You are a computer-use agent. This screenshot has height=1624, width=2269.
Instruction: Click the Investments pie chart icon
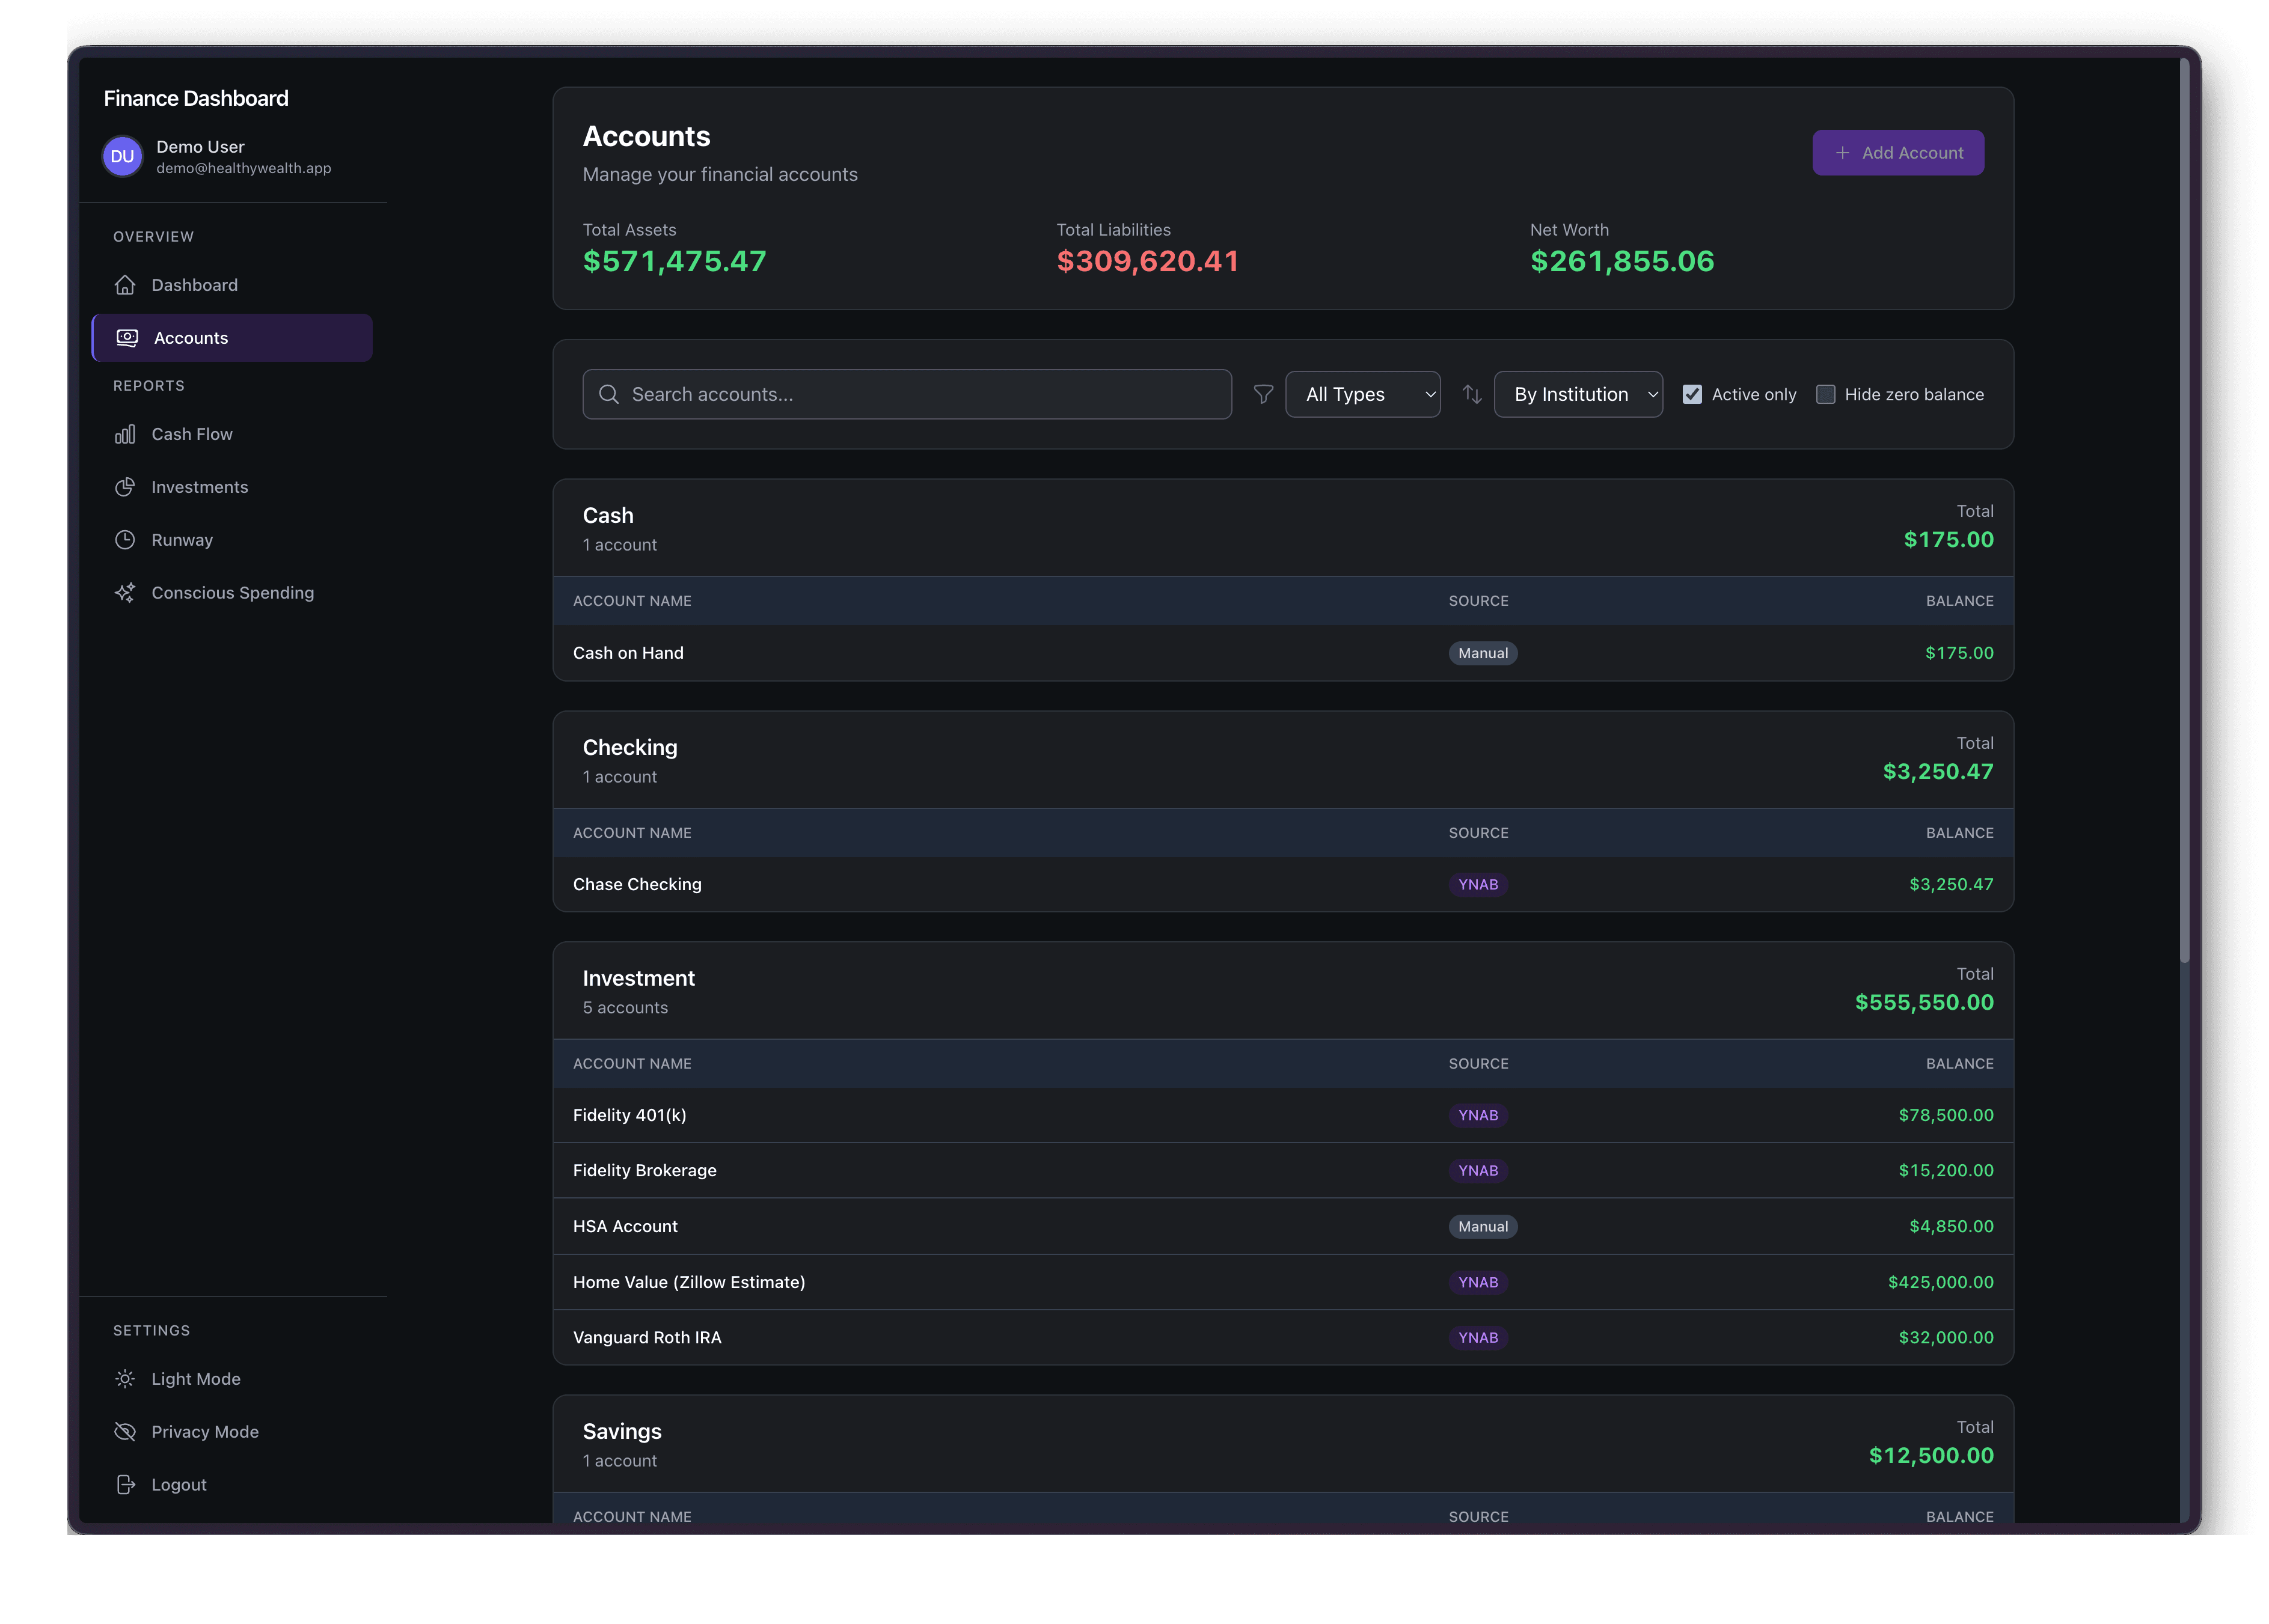[x=125, y=487]
